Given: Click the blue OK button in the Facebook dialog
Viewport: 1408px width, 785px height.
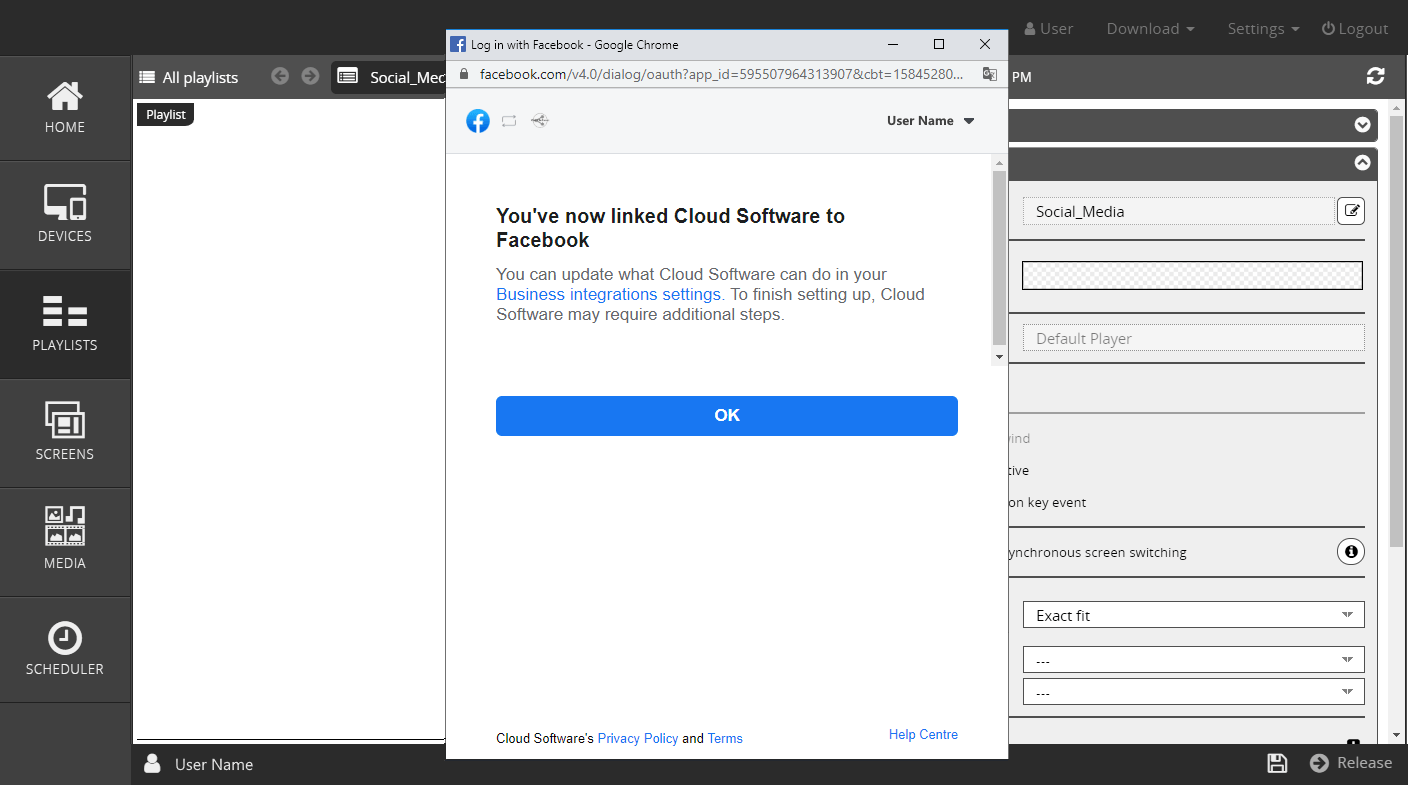Looking at the screenshot, I should click(727, 416).
